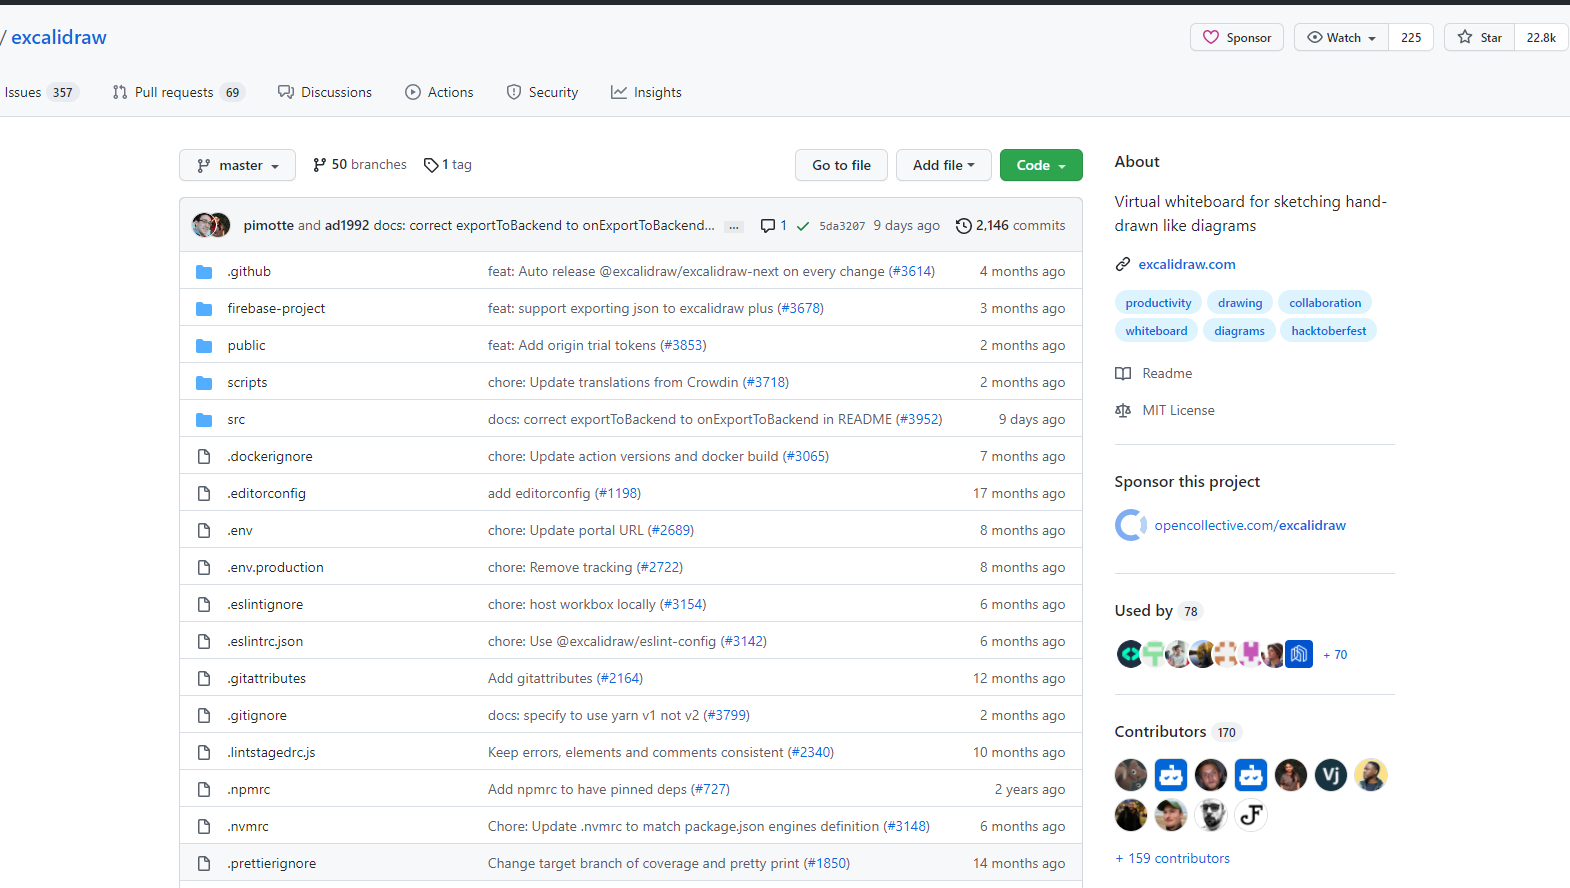Open the Used by 78 heading link
1570x888 pixels.
(1158, 611)
